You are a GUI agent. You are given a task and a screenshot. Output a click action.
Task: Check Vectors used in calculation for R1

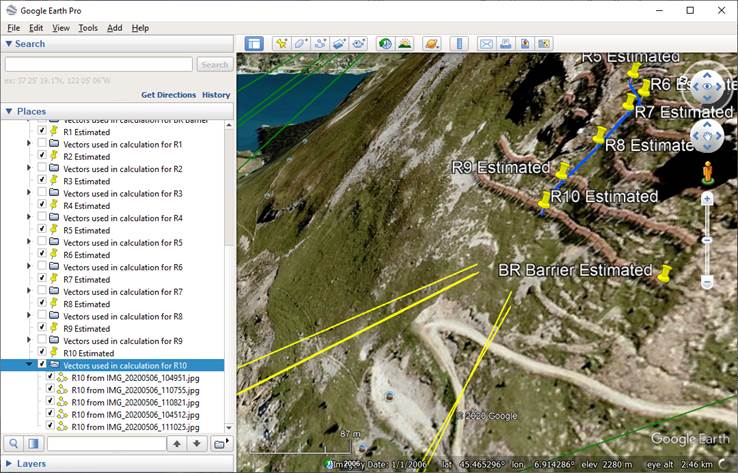[42, 143]
